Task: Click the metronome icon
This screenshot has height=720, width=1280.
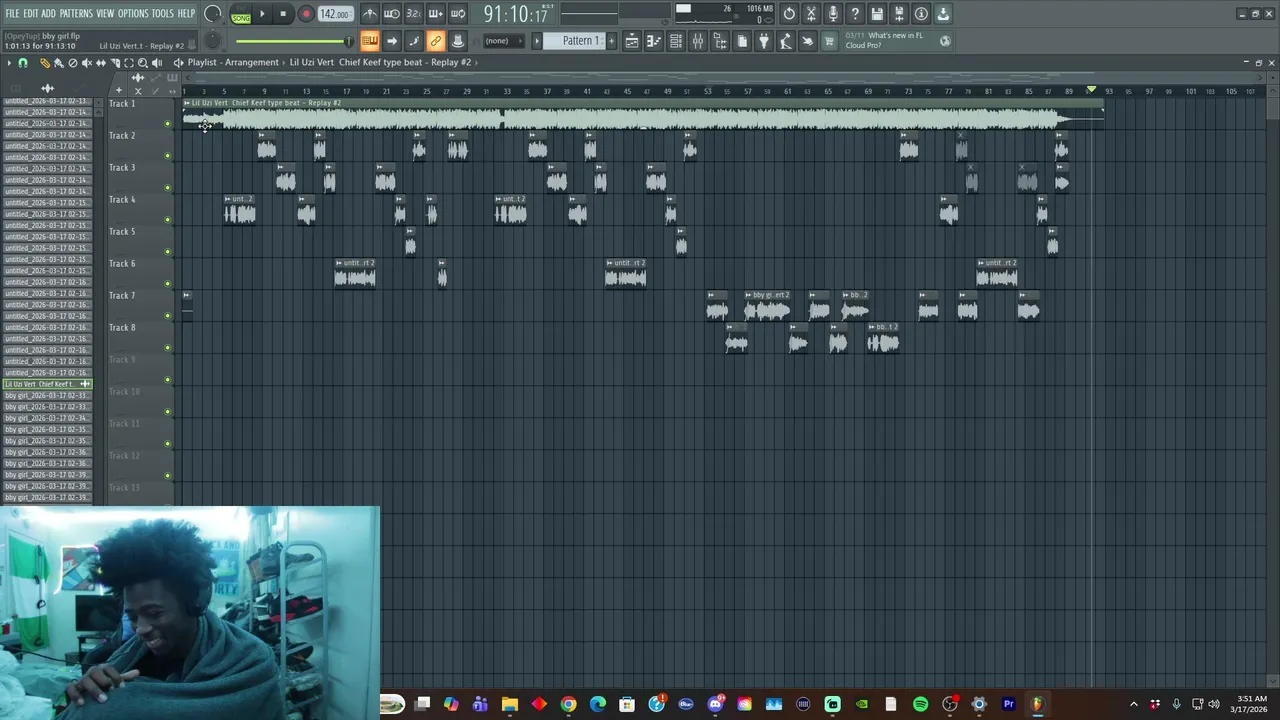Action: 370,14
